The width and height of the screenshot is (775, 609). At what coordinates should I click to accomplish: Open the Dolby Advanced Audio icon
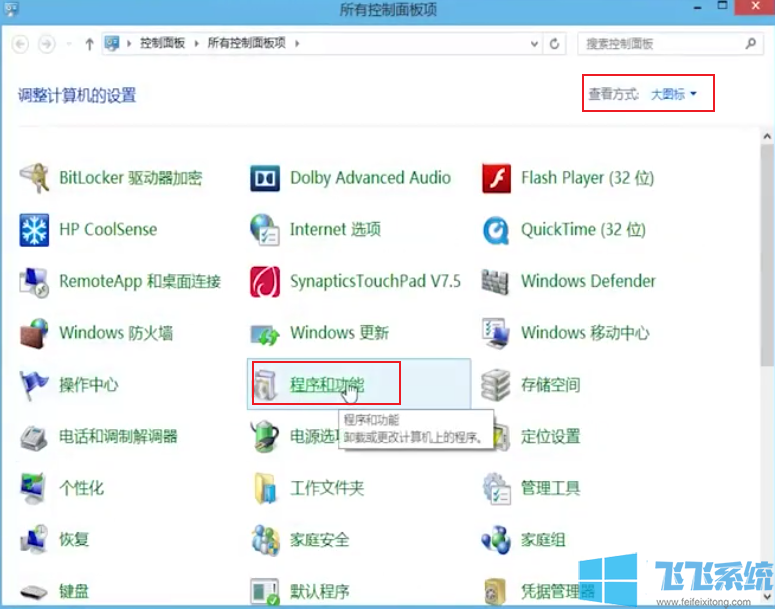(x=265, y=178)
